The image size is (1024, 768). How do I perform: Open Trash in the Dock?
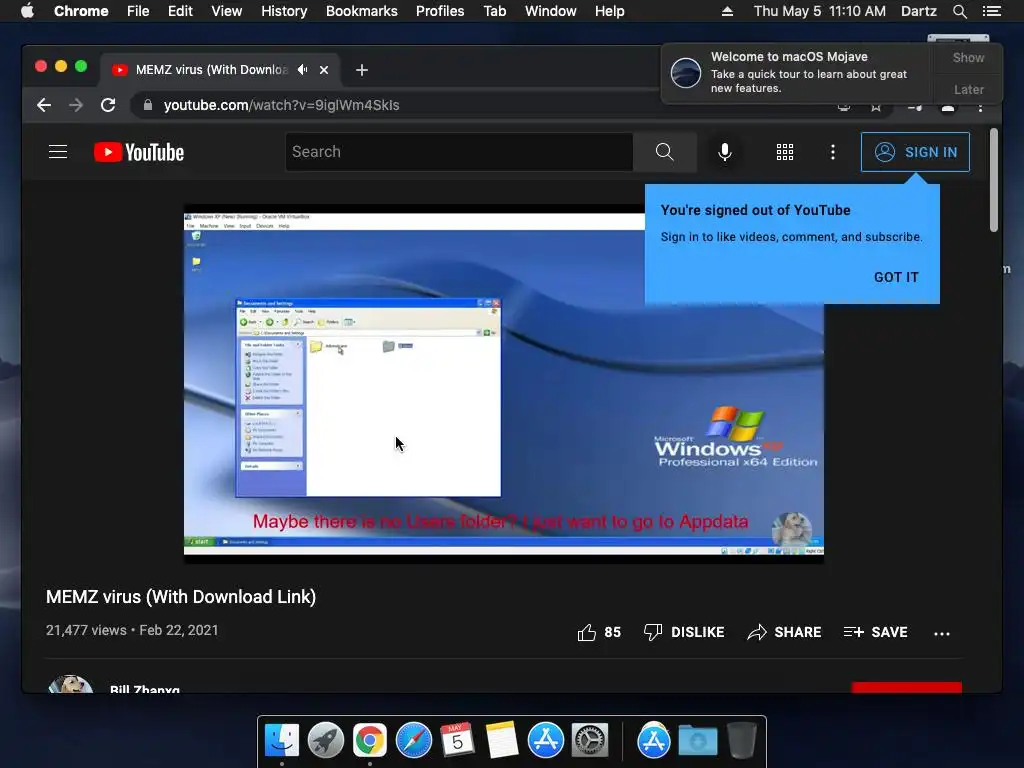pos(742,741)
